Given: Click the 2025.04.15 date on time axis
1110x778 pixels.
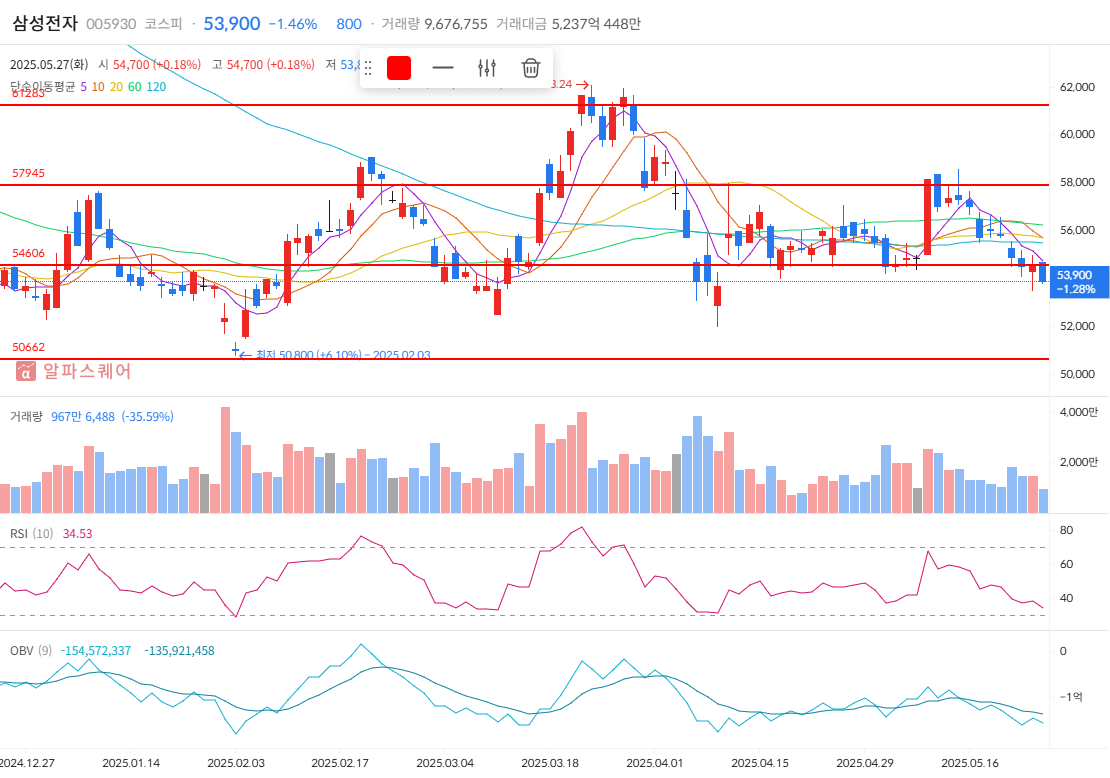Looking at the screenshot, I should (x=760, y=762).
